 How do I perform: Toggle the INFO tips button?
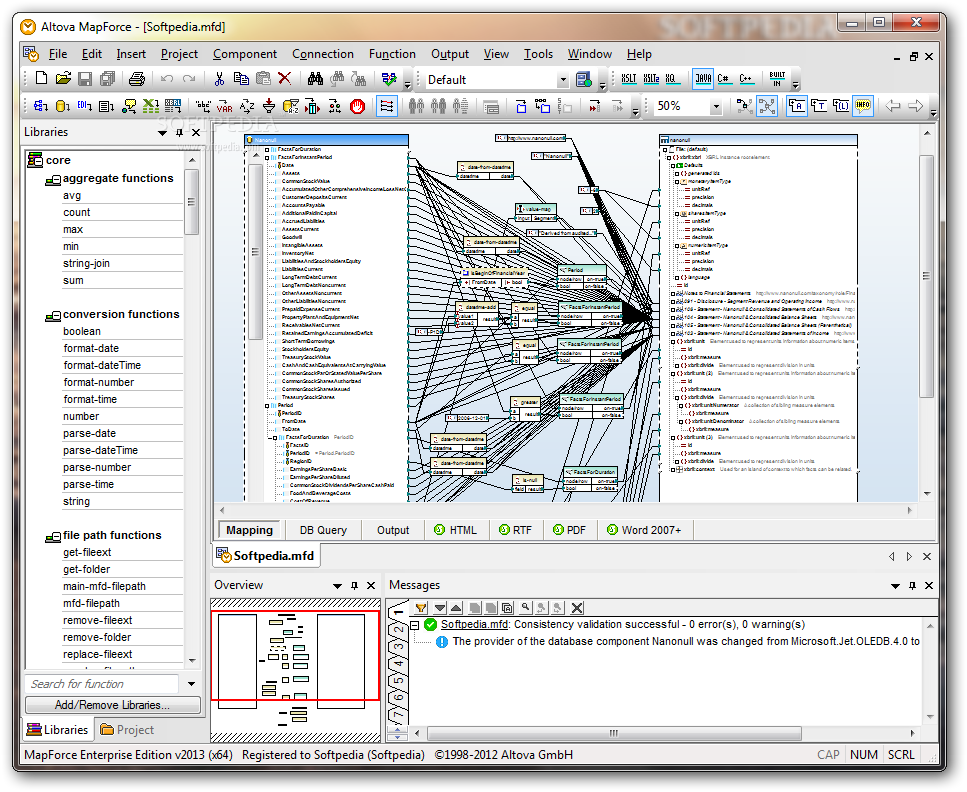point(863,106)
